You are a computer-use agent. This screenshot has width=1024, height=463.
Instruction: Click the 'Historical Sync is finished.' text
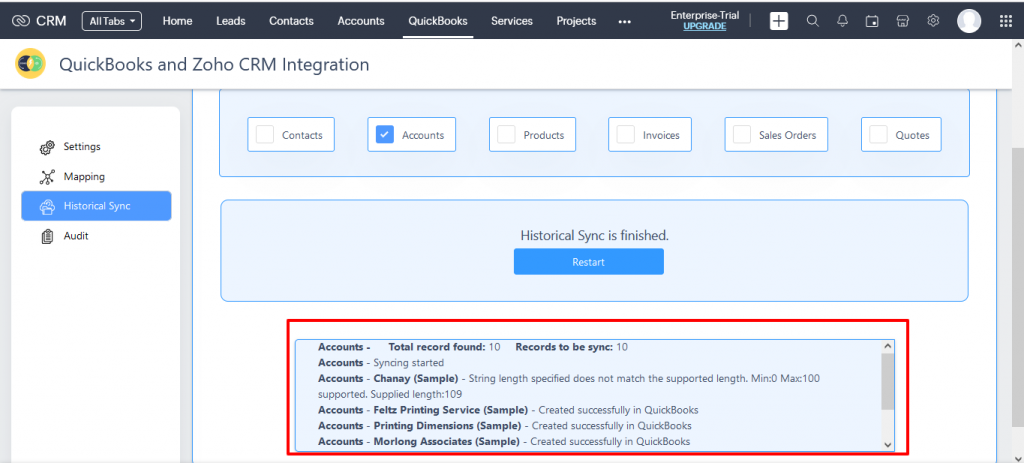(x=594, y=235)
